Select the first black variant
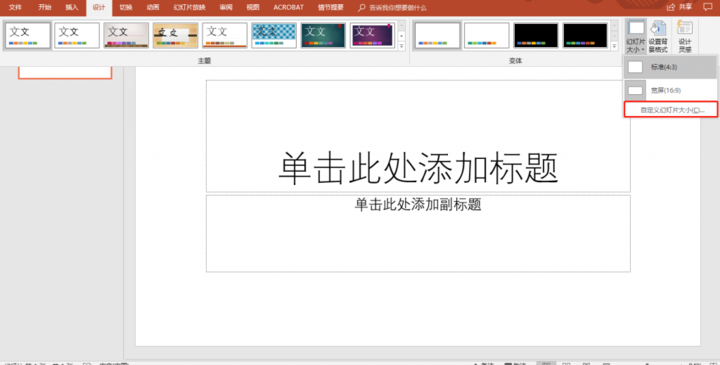This screenshot has width=720, height=365. tap(536, 35)
